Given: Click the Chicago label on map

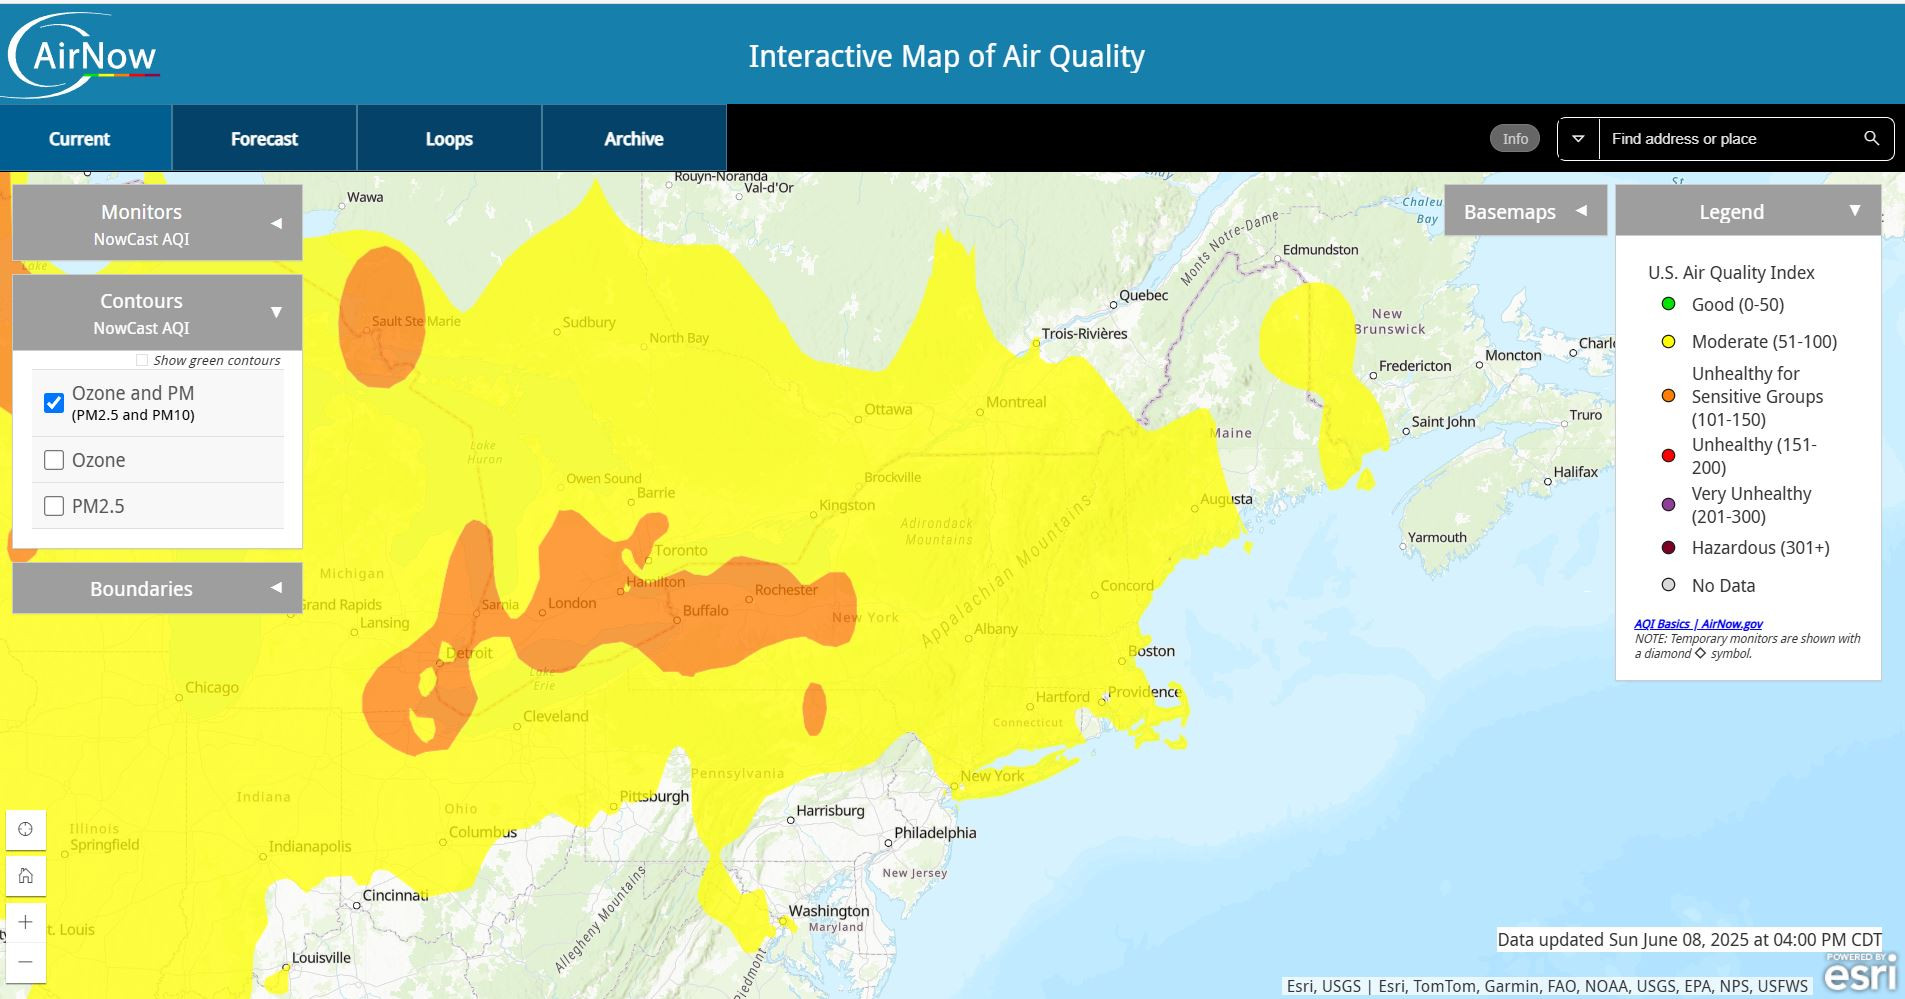Looking at the screenshot, I should pos(212,688).
